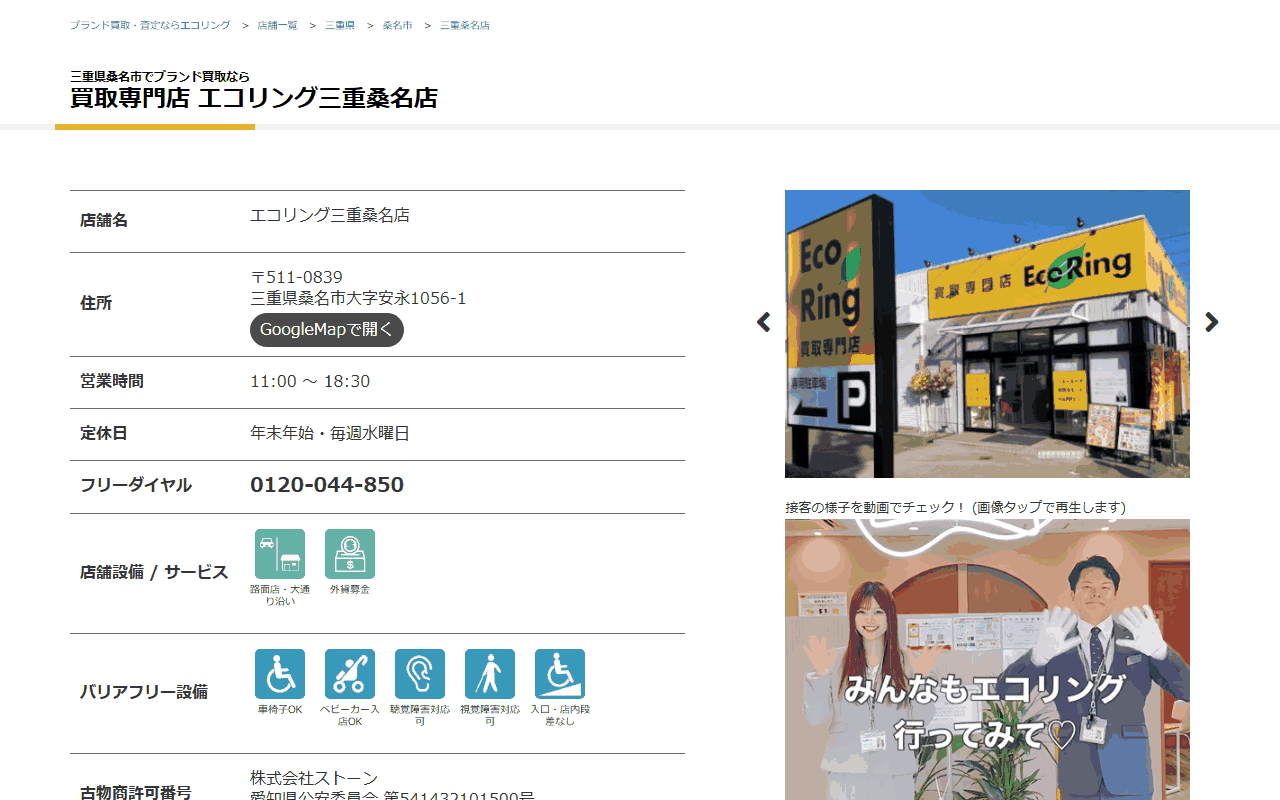
Task: Click the page heading 買取専門店 エコリング三重桑名店
Action: click(254, 98)
